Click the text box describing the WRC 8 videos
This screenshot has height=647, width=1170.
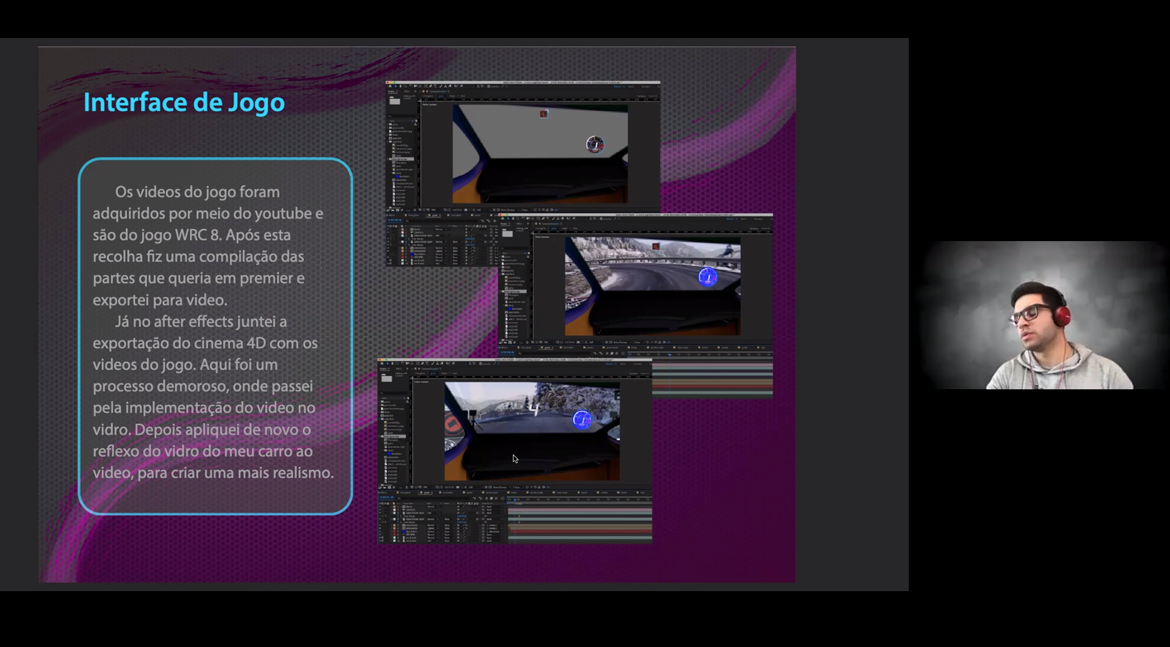(x=215, y=335)
